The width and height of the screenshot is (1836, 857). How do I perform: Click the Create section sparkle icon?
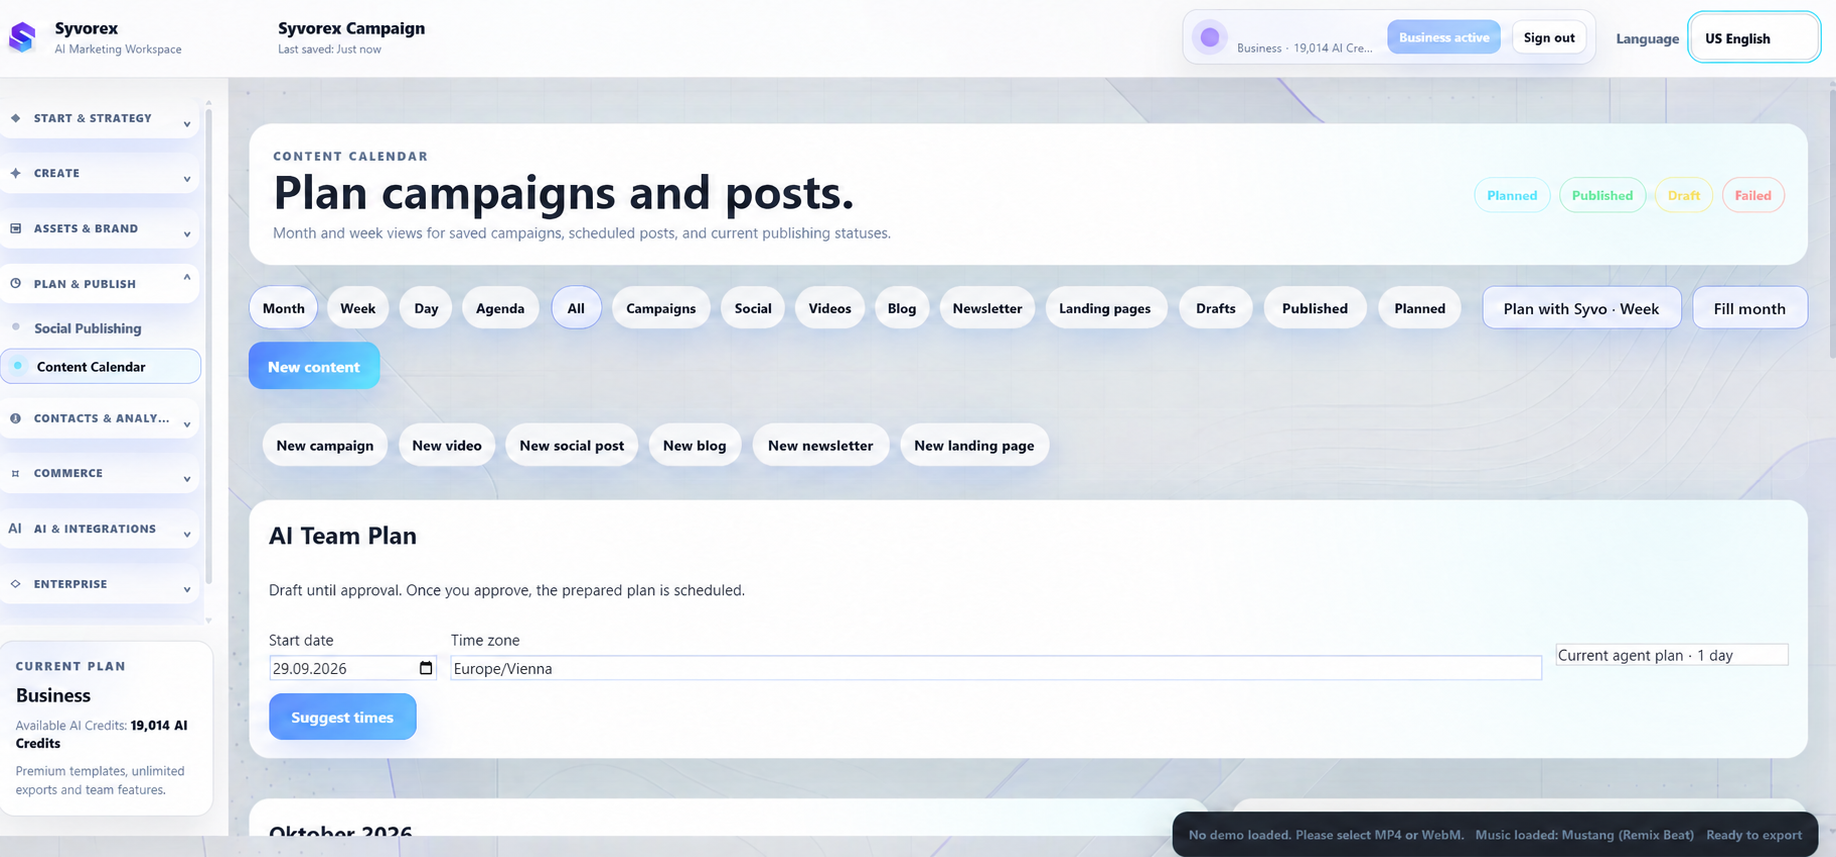click(x=15, y=173)
